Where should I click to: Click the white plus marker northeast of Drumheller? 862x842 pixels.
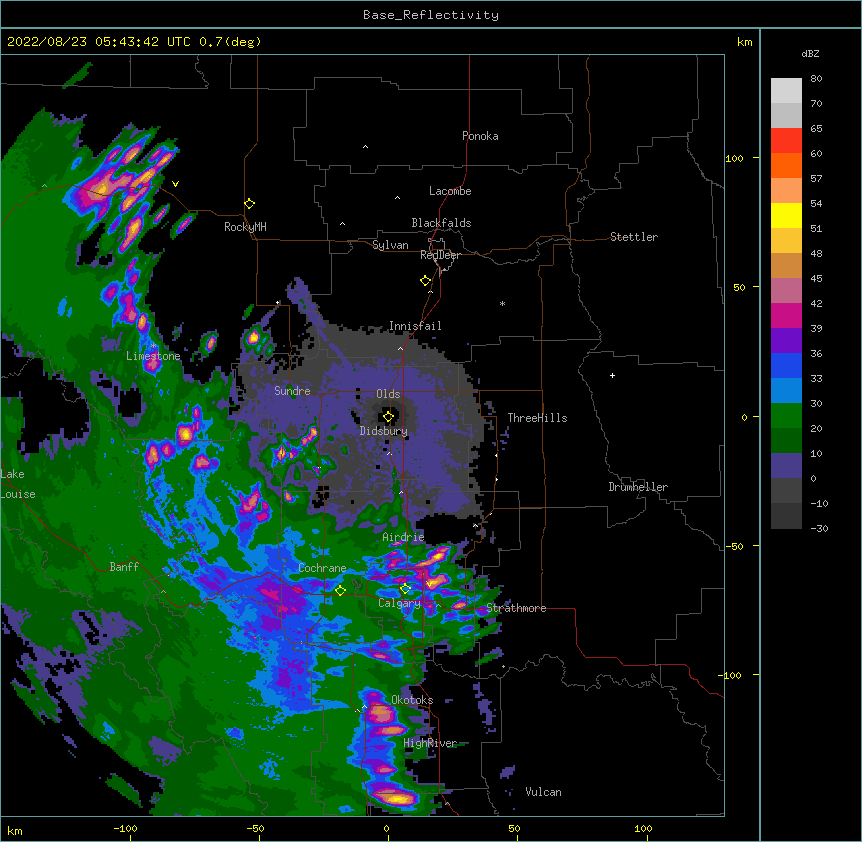(612, 375)
